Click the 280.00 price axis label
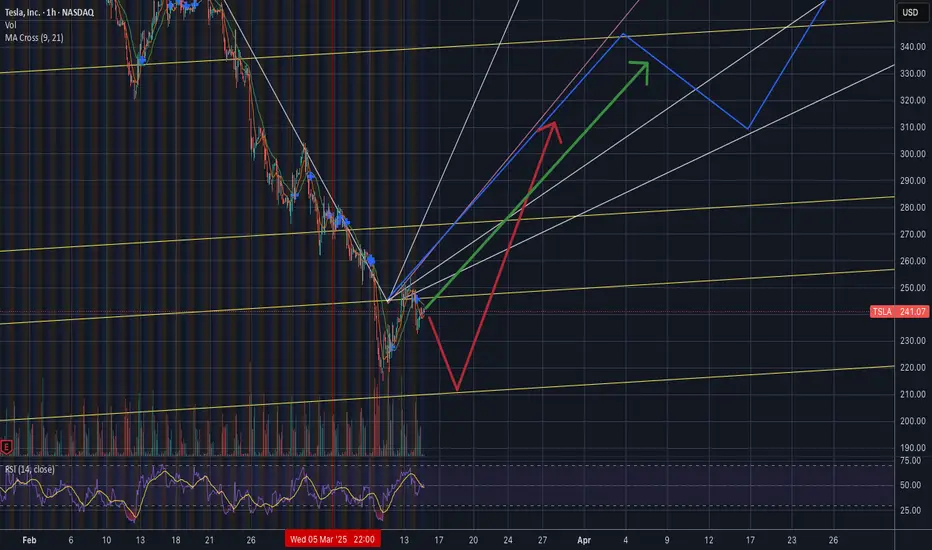This screenshot has width=932, height=550. pos(912,208)
